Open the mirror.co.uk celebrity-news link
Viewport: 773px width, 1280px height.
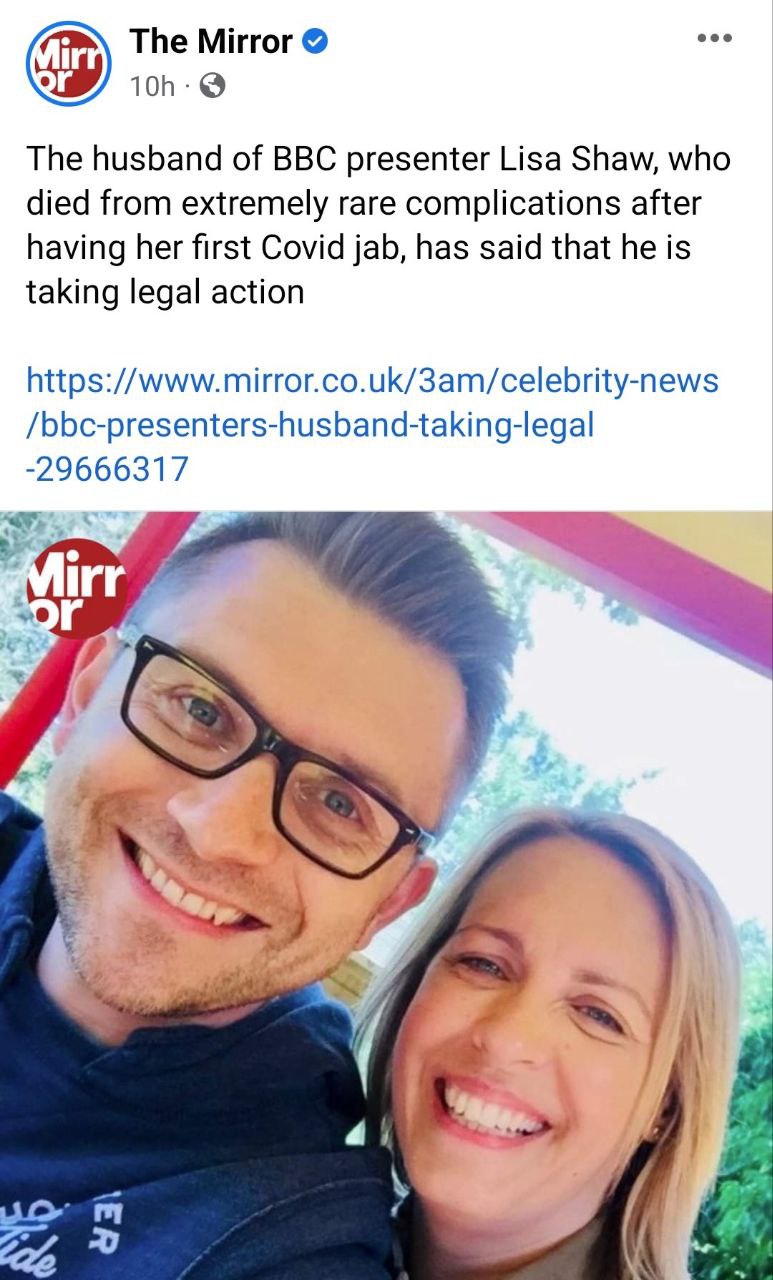[372, 381]
